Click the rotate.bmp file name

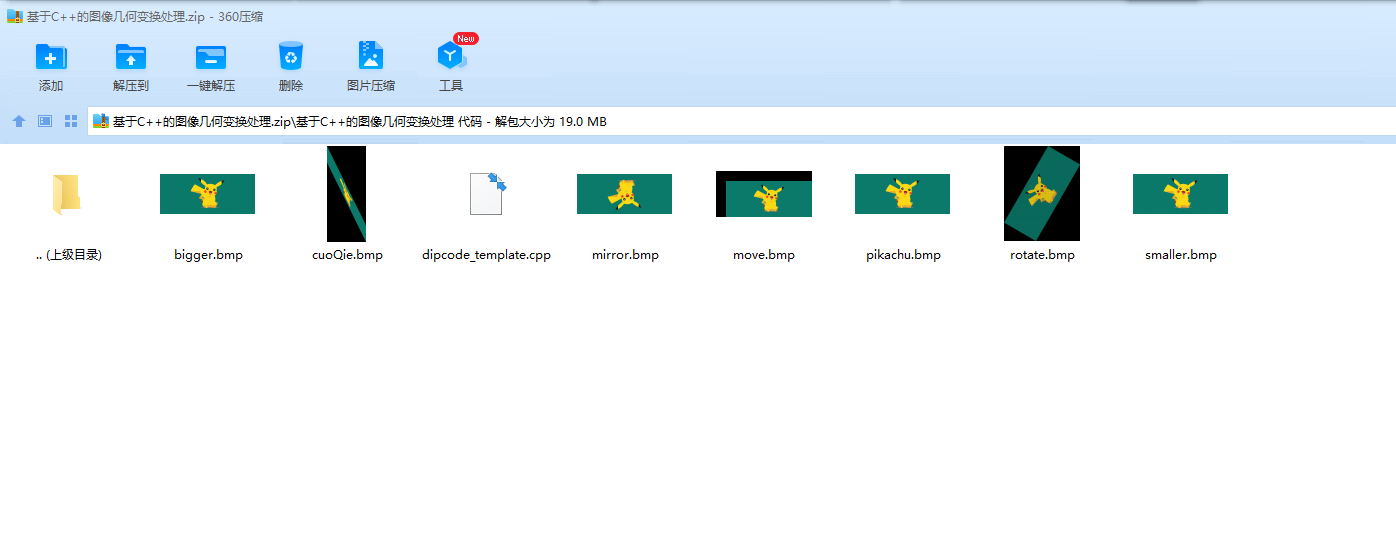click(x=1042, y=255)
